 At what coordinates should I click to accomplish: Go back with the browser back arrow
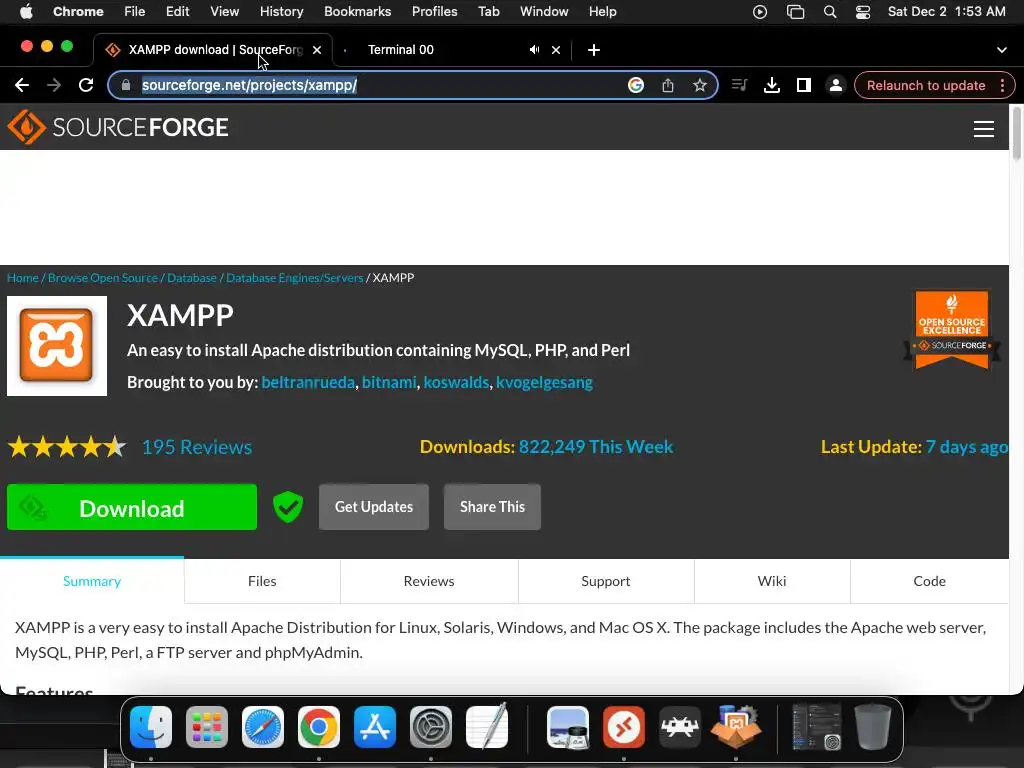[22, 85]
